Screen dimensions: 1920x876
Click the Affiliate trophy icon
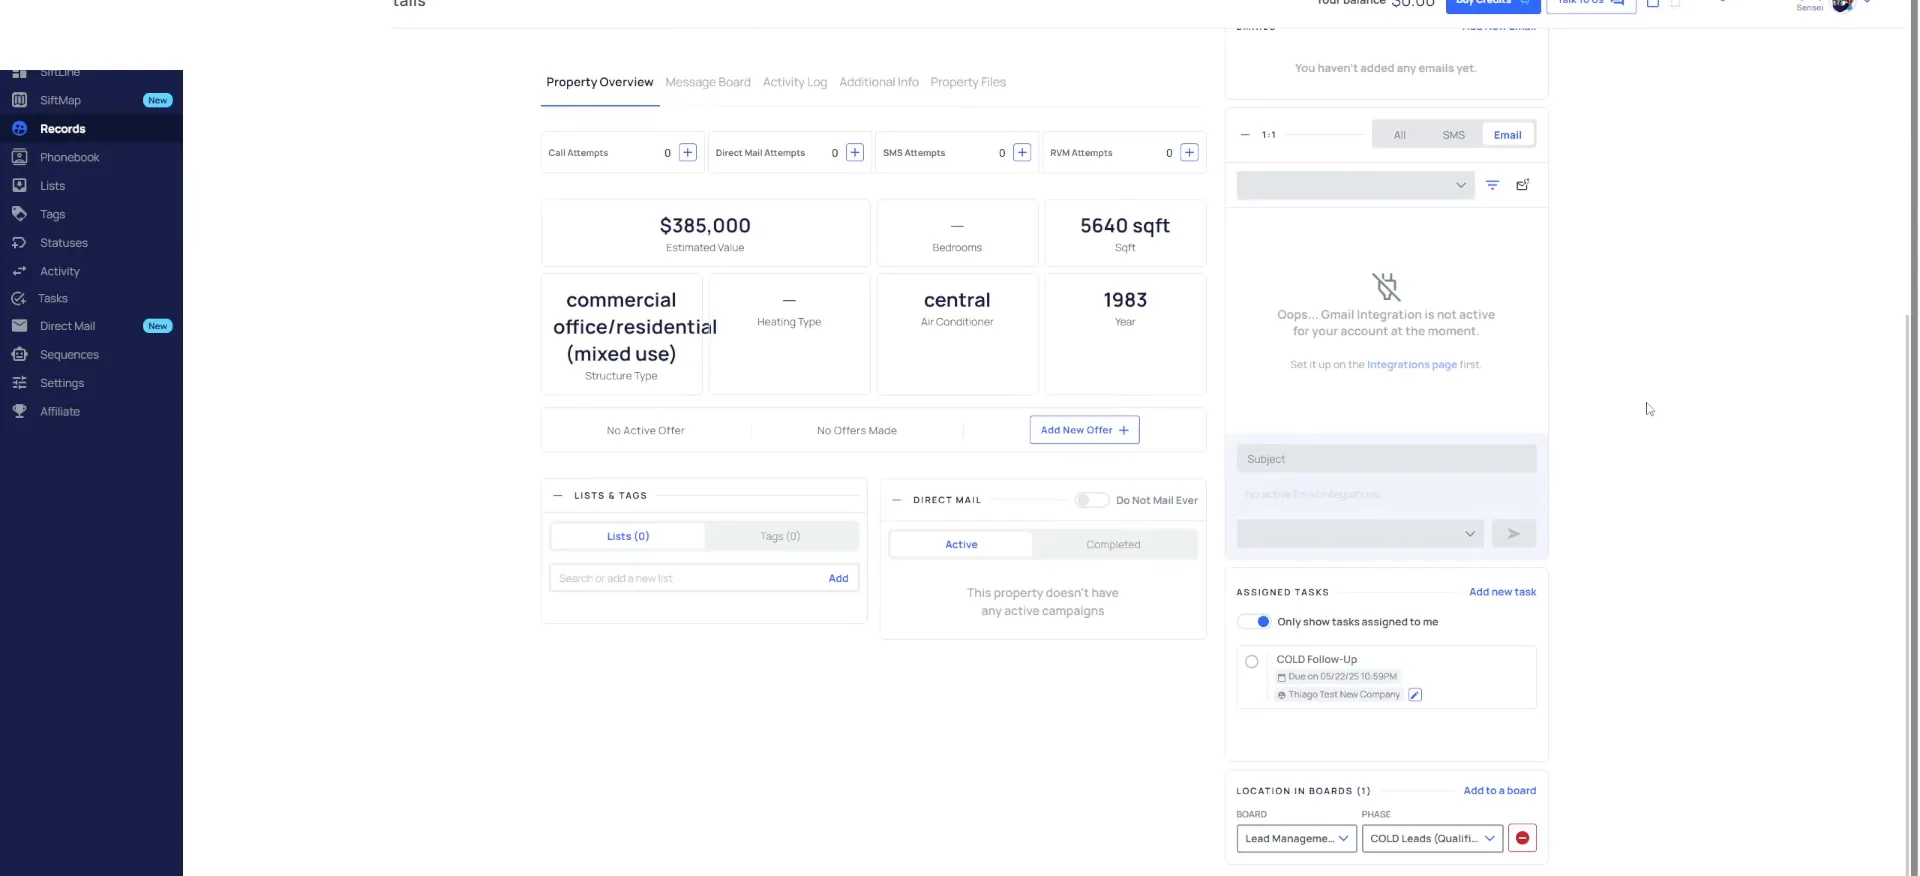pos(19,411)
